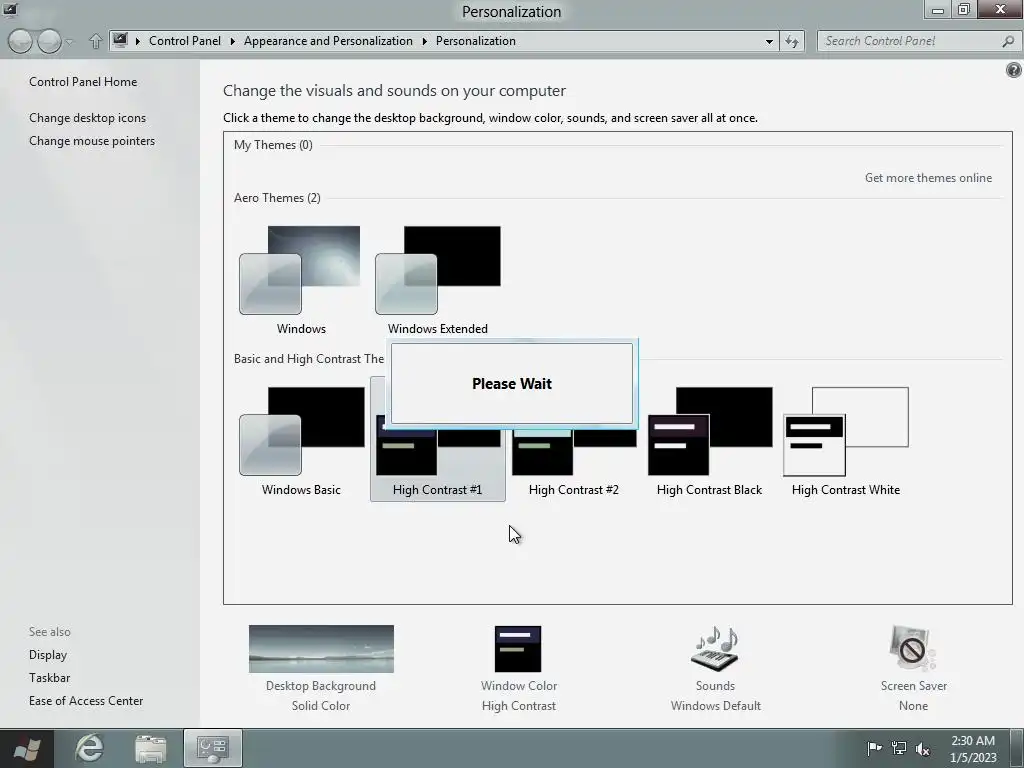
Task: Click the Back navigation arrow
Action: click(20, 41)
